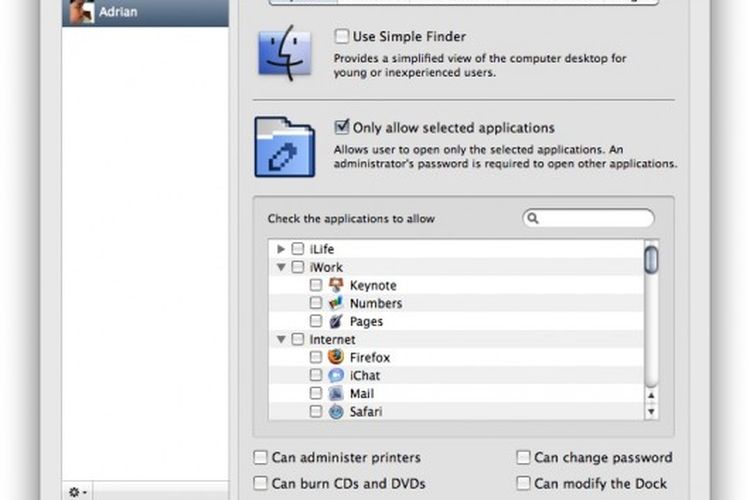750x500 pixels.
Task: Check the iWork group checkbox
Action: [298, 267]
